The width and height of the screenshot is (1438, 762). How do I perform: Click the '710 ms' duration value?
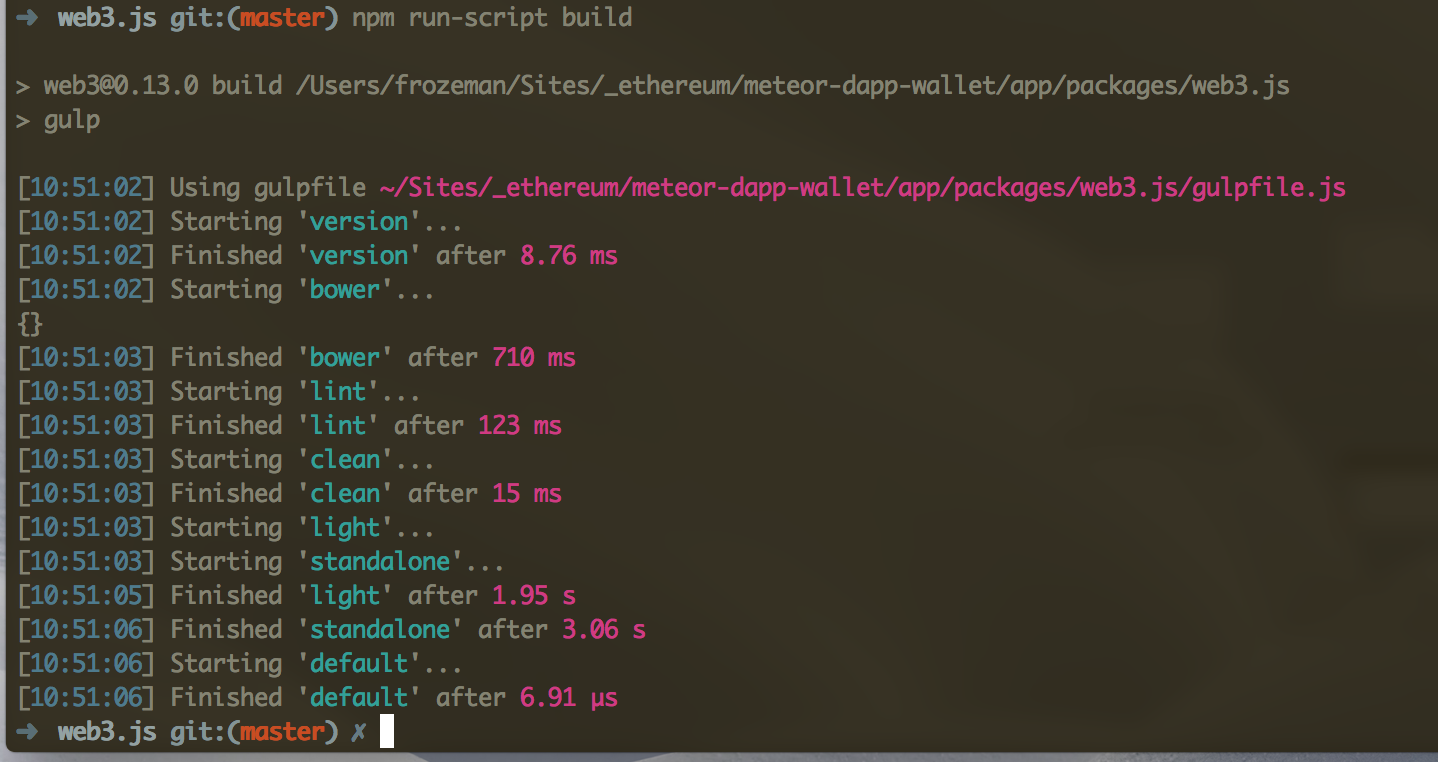point(534,358)
